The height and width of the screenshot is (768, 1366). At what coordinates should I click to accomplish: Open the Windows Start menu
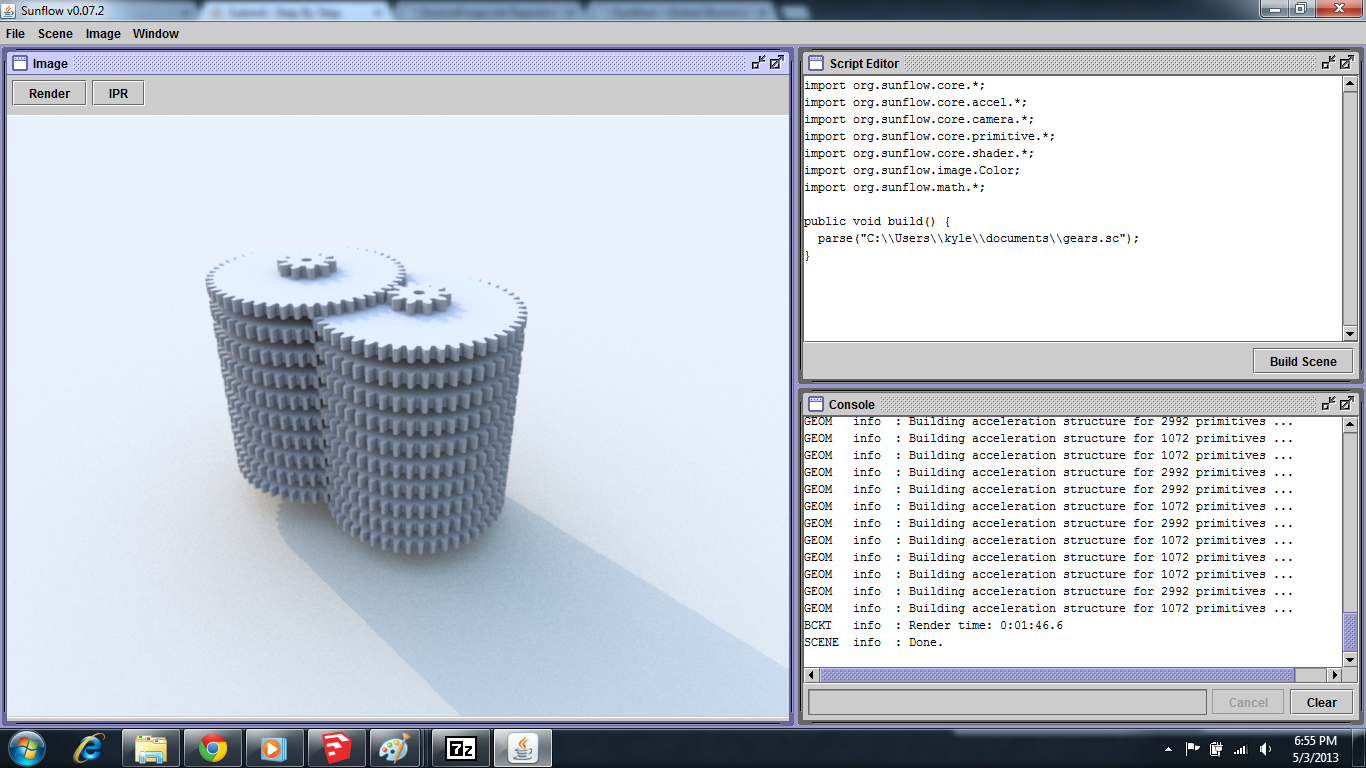(25, 748)
